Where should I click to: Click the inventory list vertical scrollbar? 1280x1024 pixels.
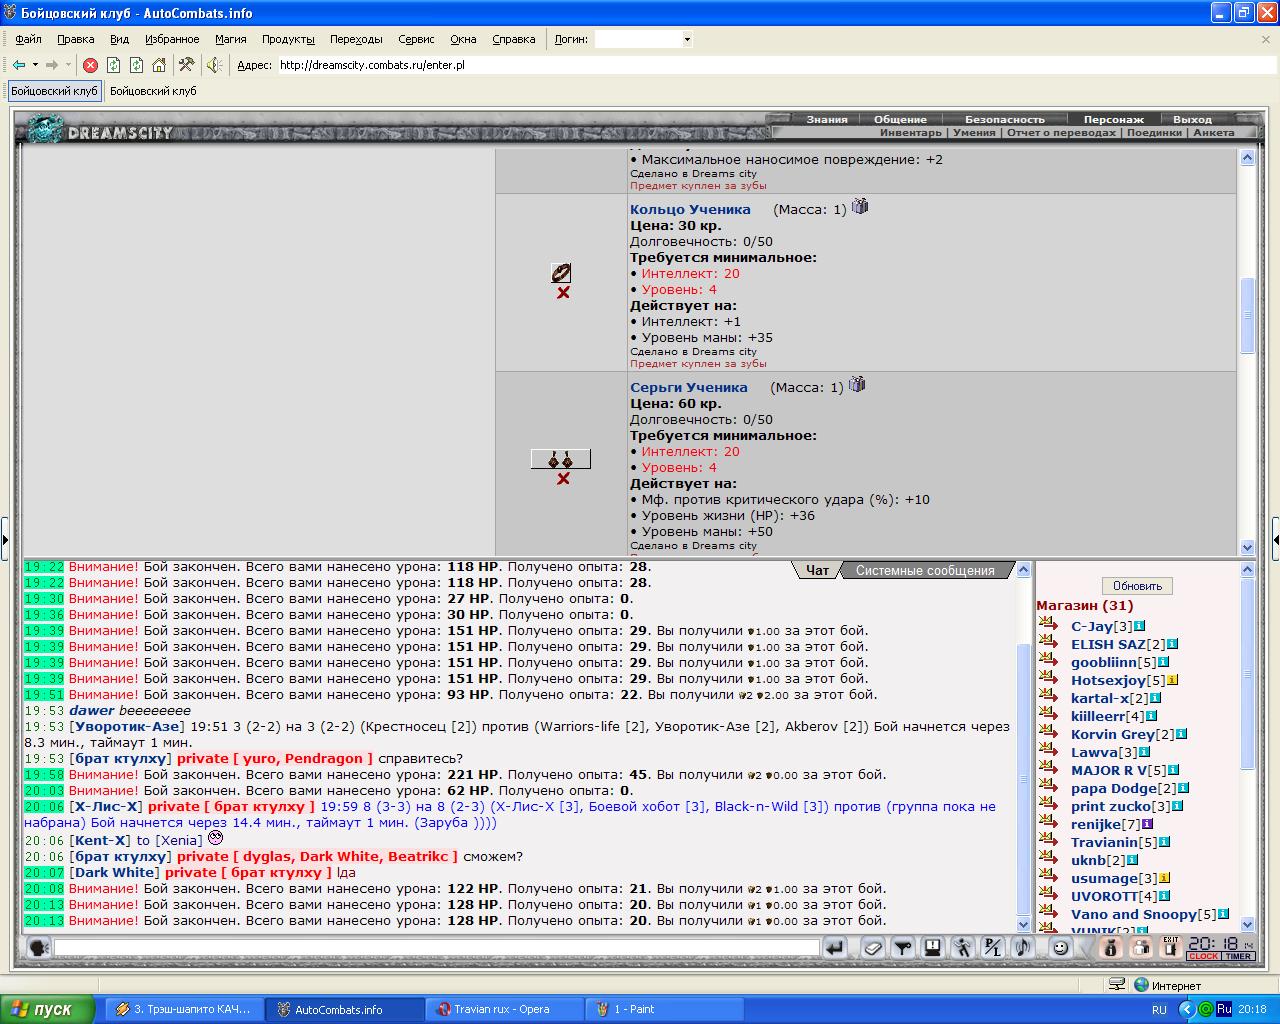coord(1247,352)
